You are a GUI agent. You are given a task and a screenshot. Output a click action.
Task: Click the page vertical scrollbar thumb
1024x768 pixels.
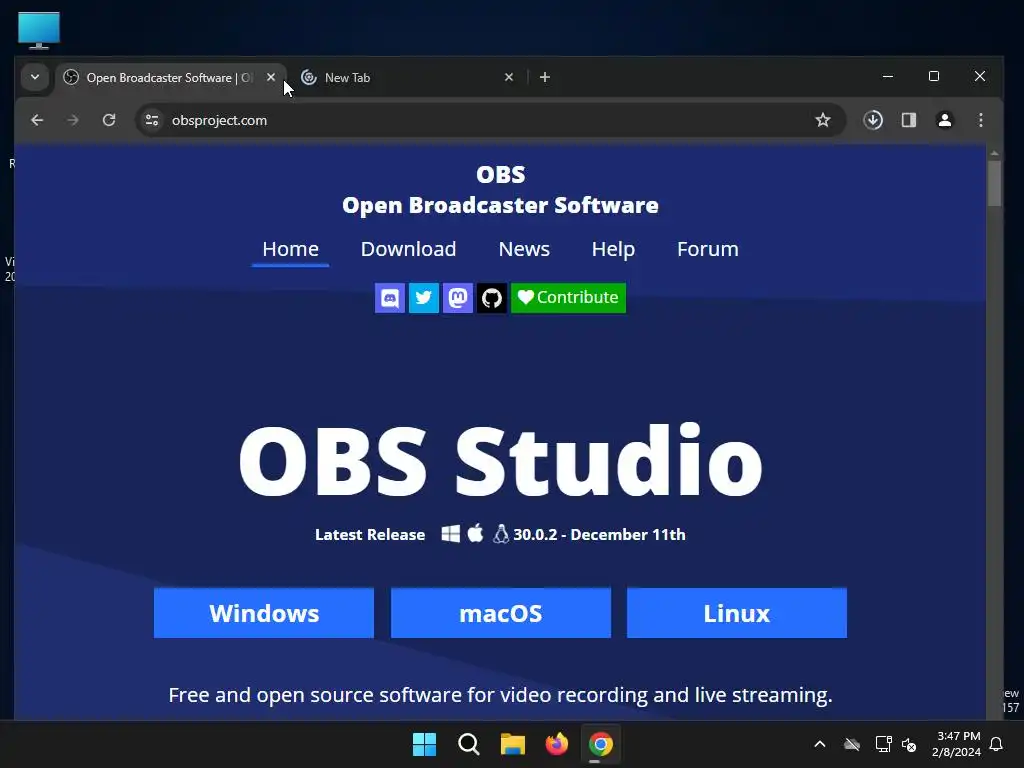(x=995, y=183)
